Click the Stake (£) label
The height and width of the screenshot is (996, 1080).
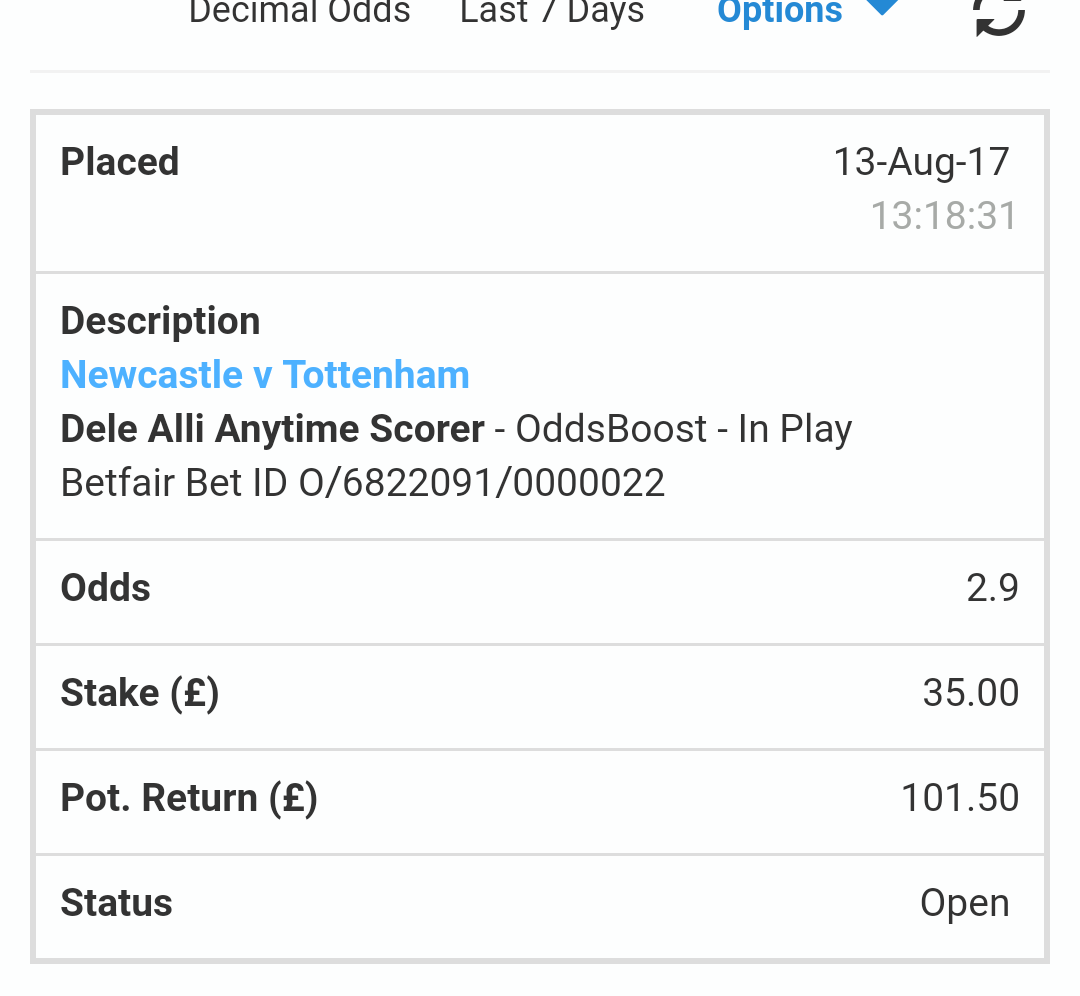[140, 693]
